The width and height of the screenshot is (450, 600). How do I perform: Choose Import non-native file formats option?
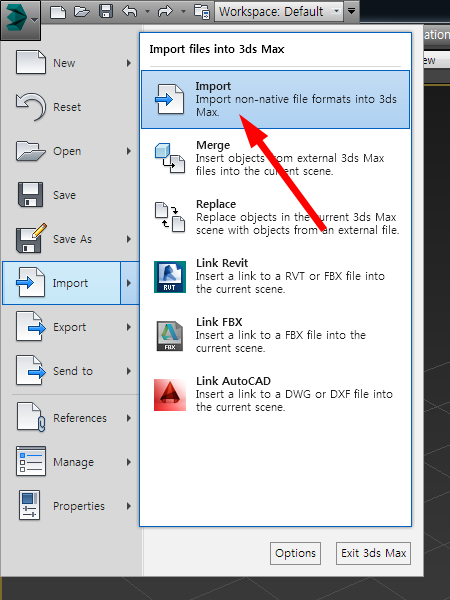click(x=276, y=99)
